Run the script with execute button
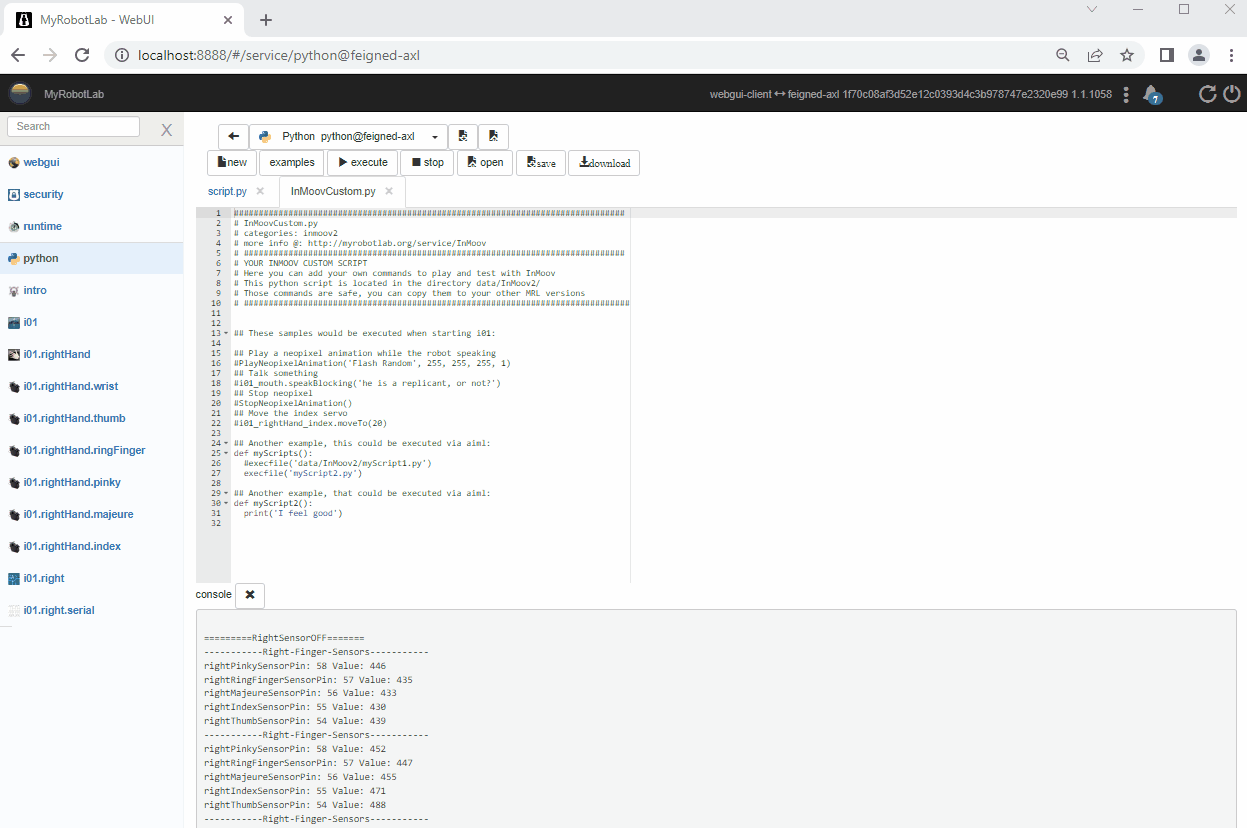 (362, 163)
